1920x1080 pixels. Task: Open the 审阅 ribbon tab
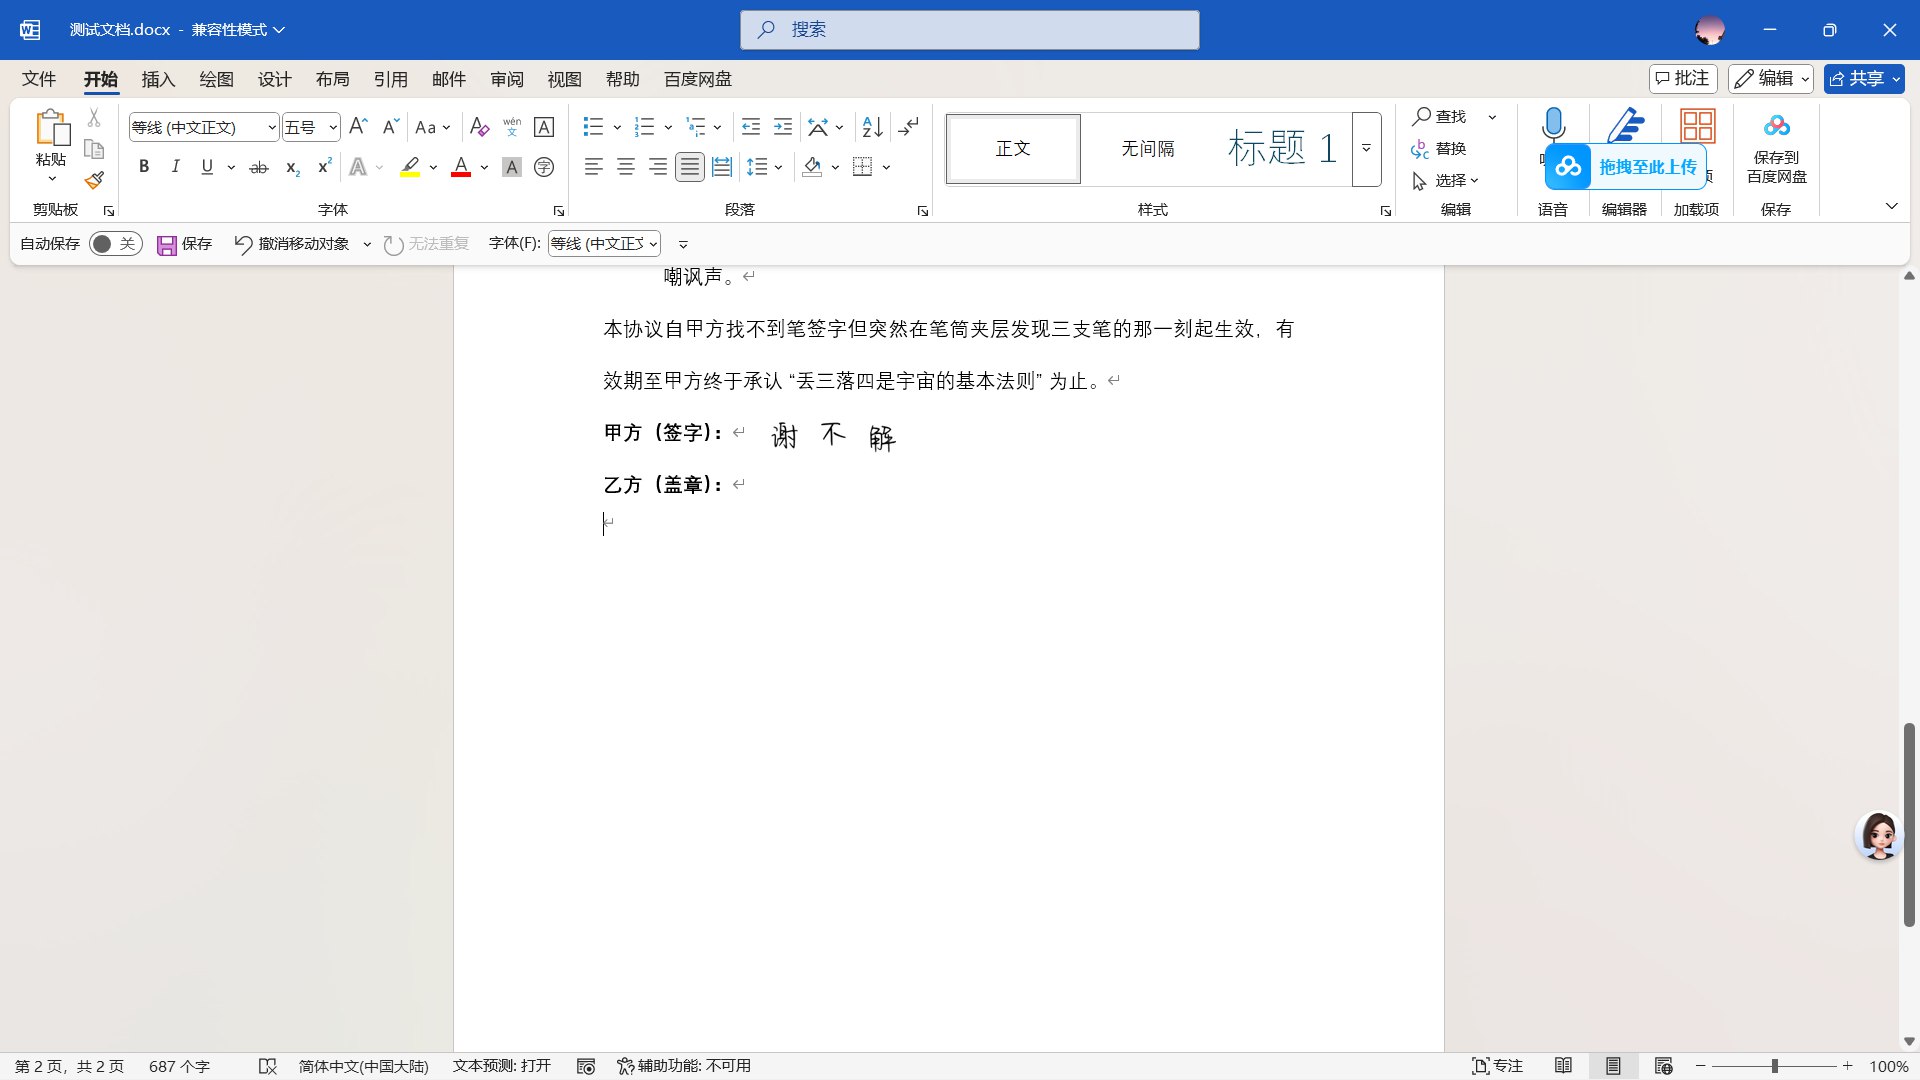tap(507, 79)
